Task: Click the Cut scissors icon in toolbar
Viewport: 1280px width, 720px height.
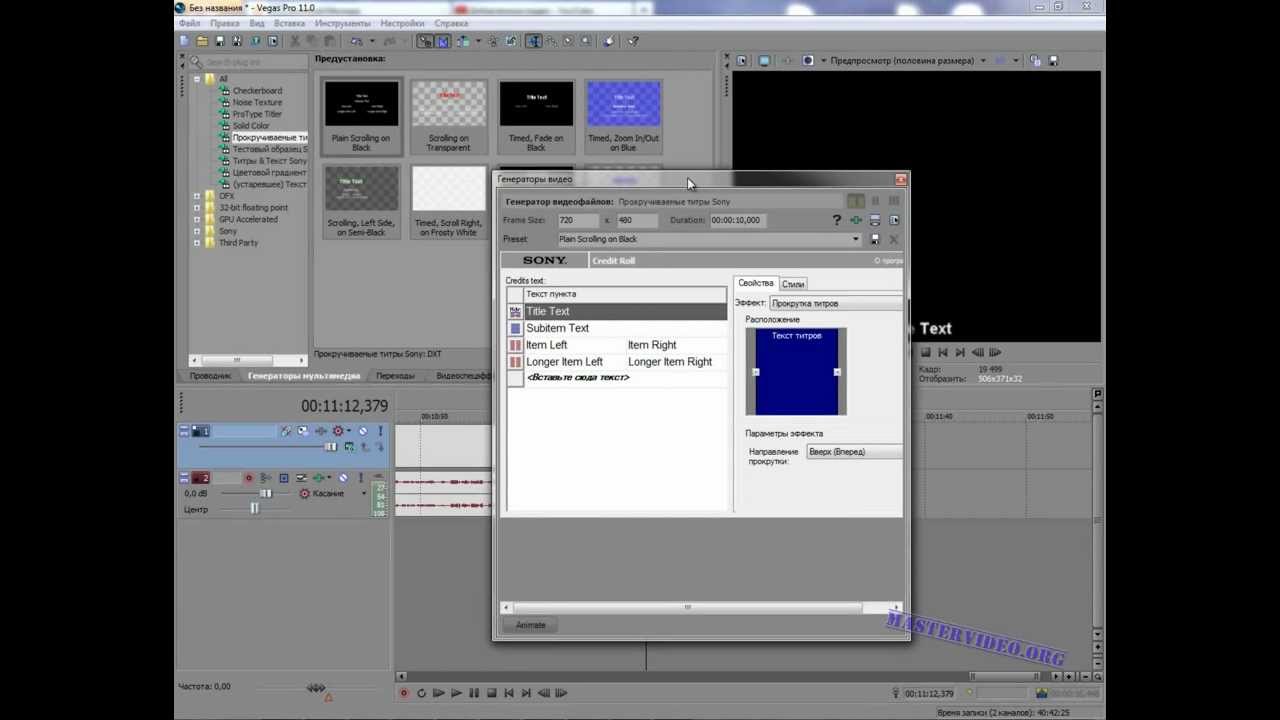Action: [295, 41]
